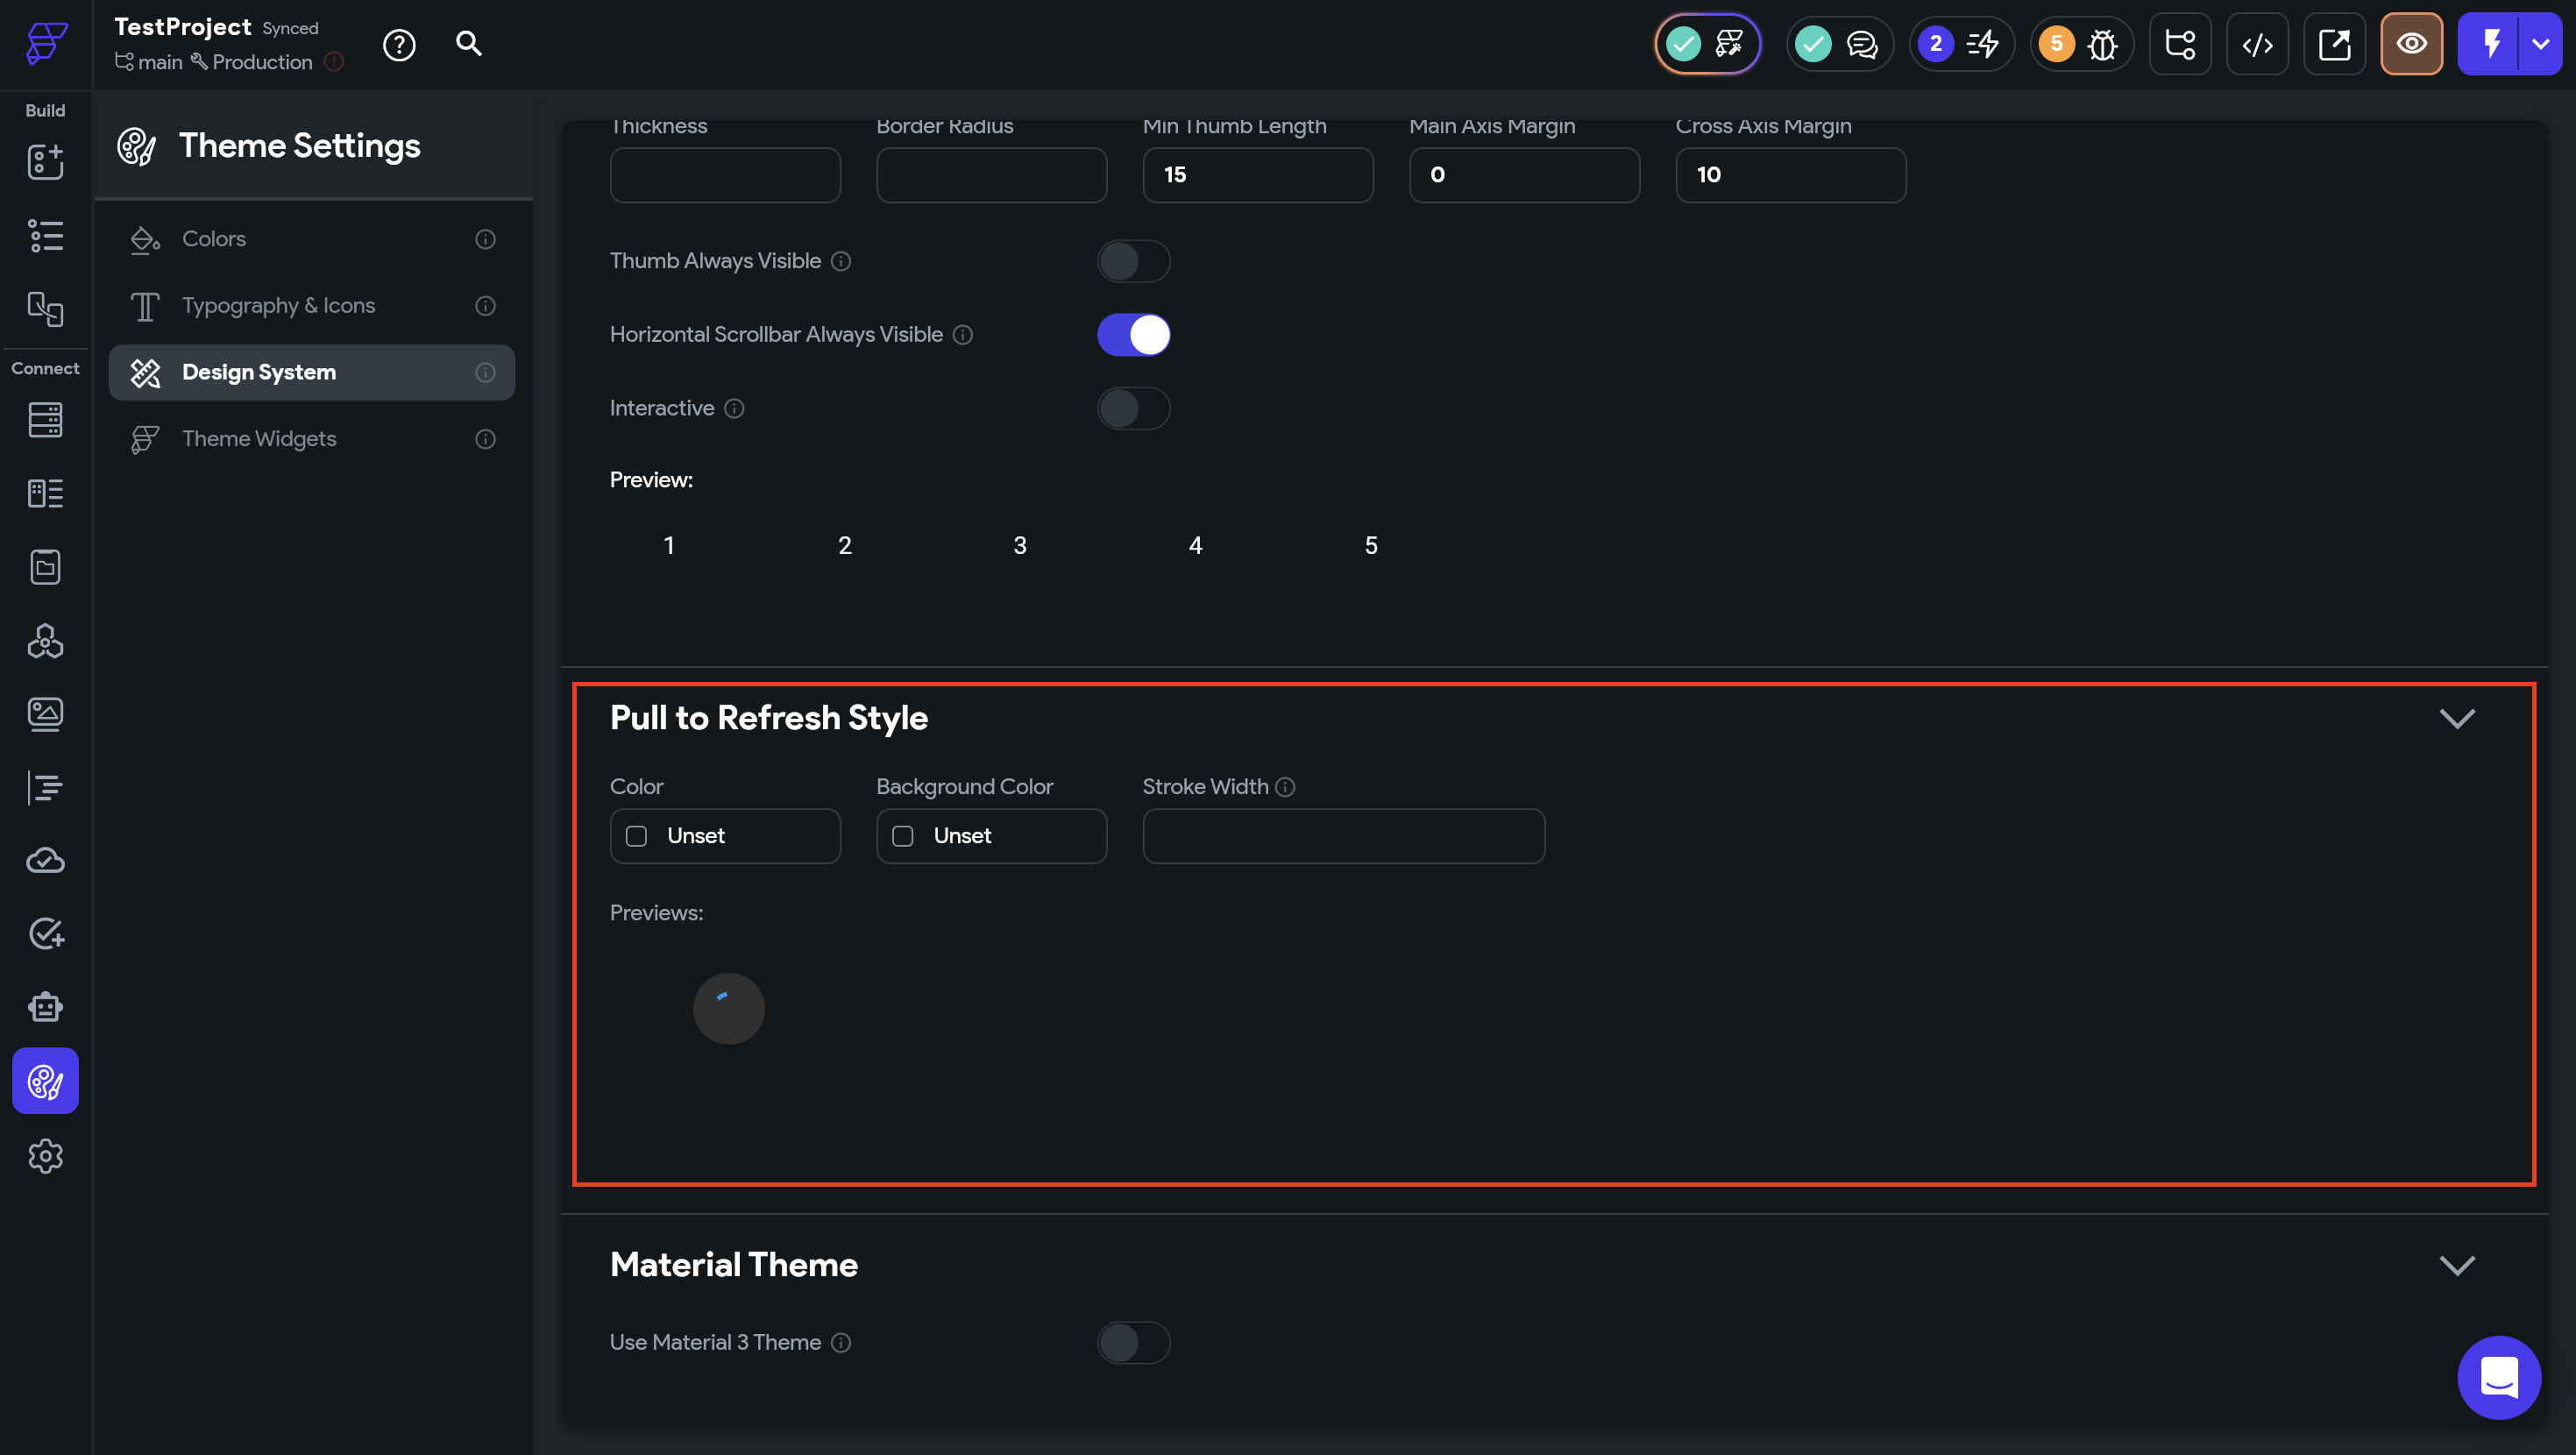
Task: Enable Thumb Always Visible toggle
Action: [x=1133, y=261]
